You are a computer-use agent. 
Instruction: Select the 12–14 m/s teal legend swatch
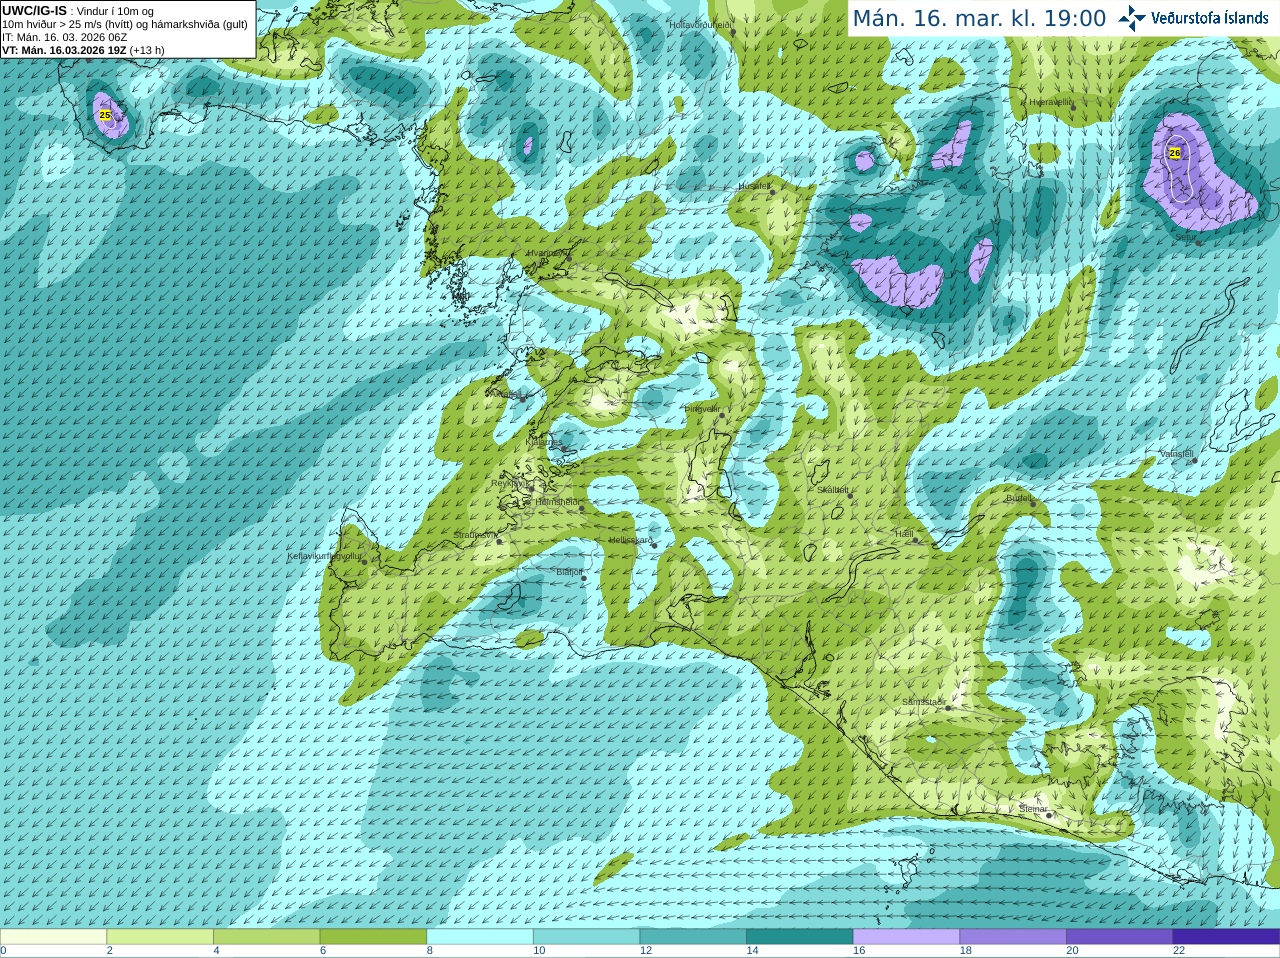click(693, 936)
